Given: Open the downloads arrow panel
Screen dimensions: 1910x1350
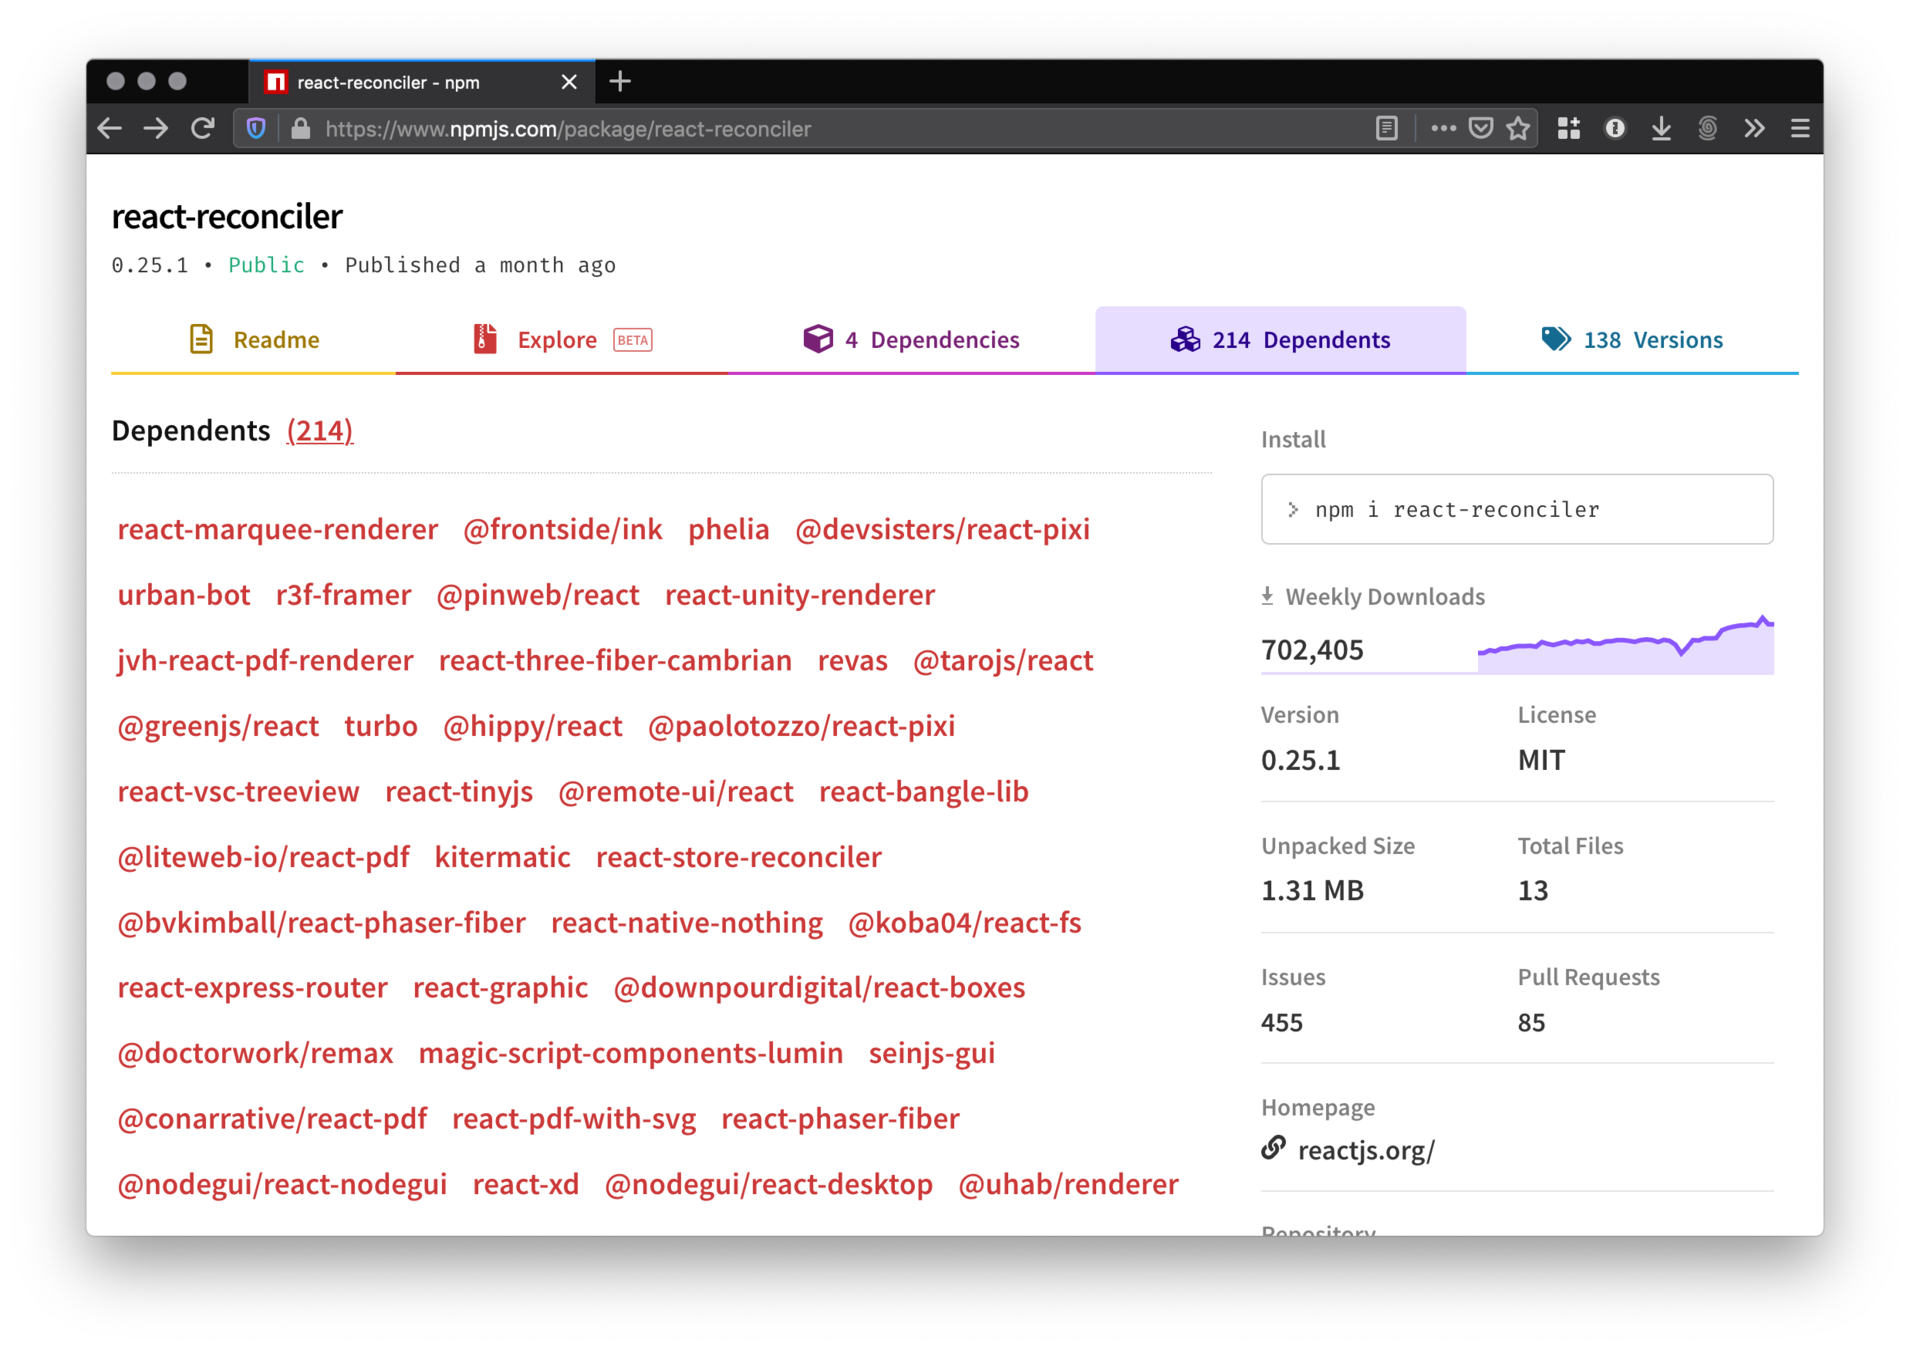Looking at the screenshot, I should [x=1661, y=128].
